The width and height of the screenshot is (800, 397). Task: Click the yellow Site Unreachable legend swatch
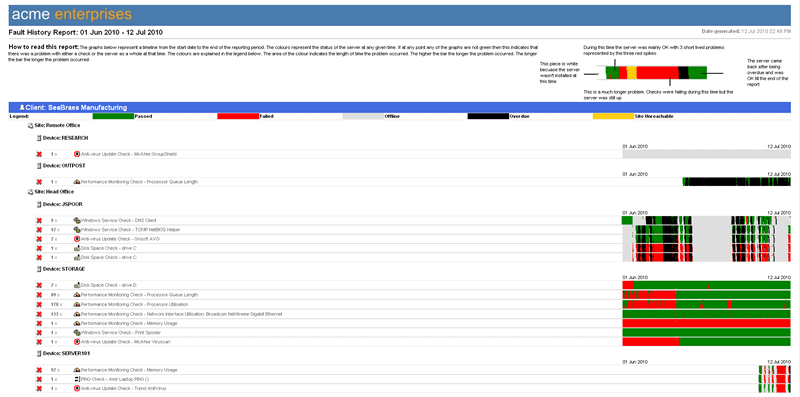coord(613,116)
